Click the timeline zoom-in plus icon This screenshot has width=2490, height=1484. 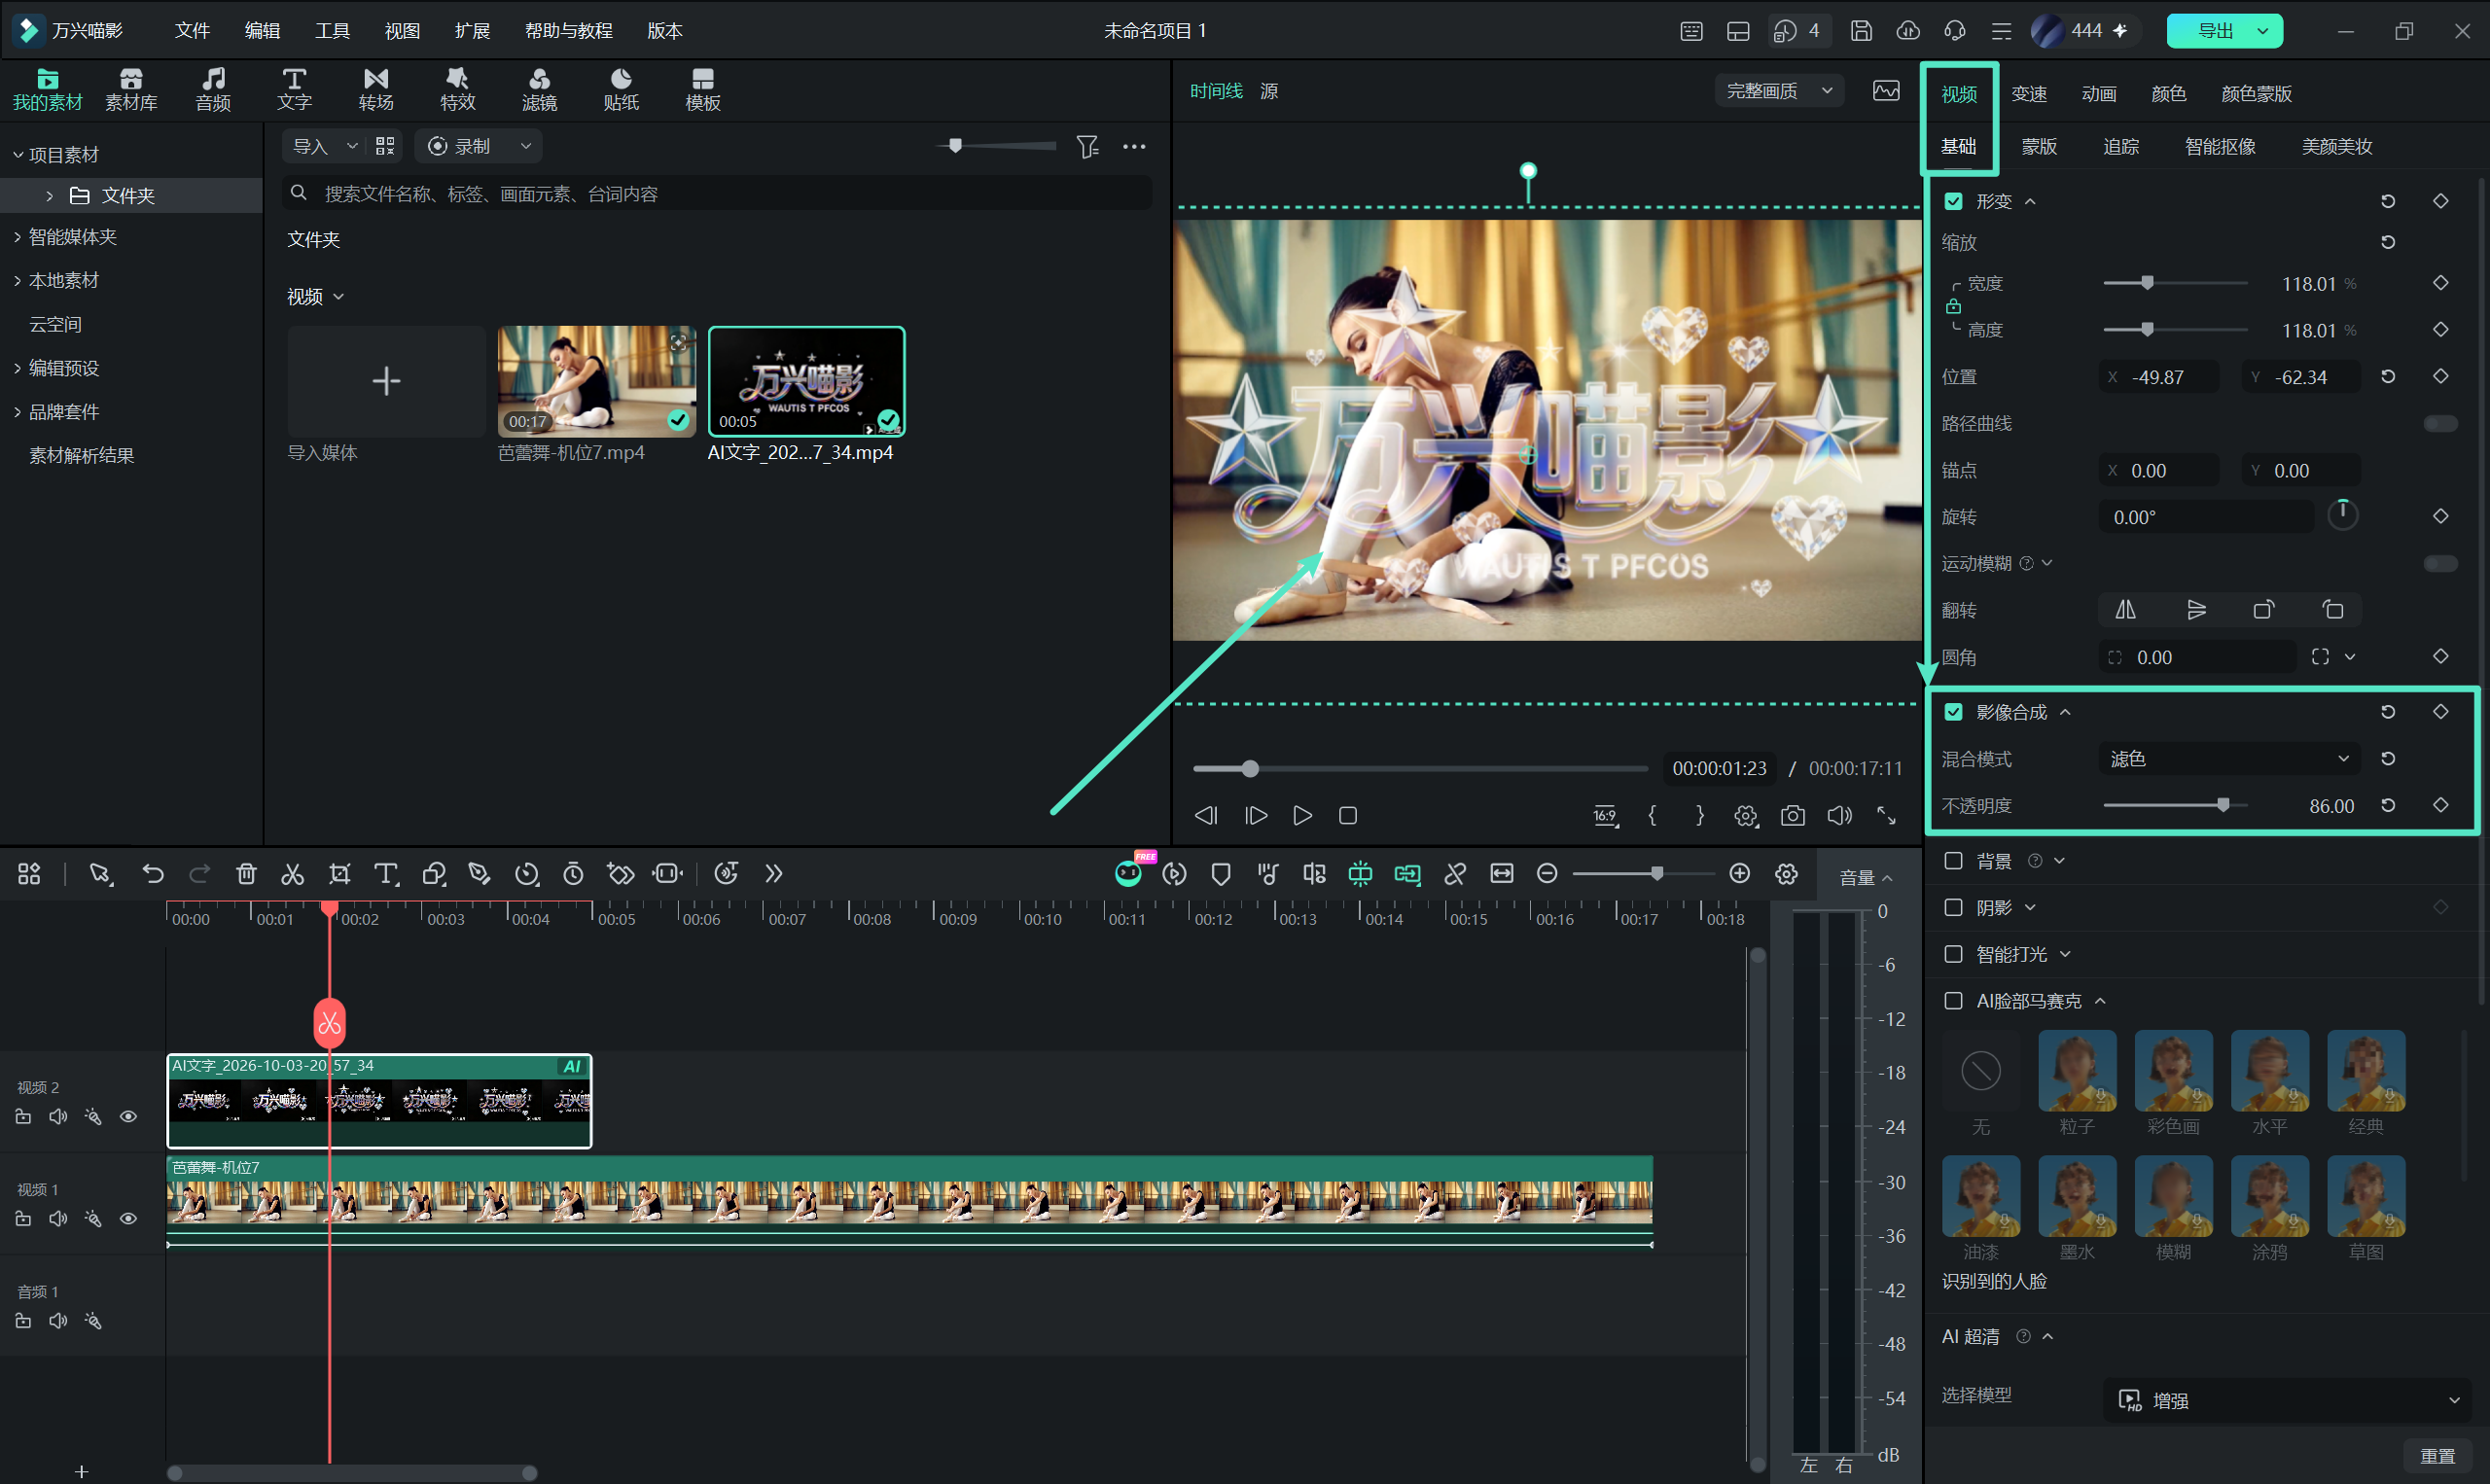(x=1740, y=874)
